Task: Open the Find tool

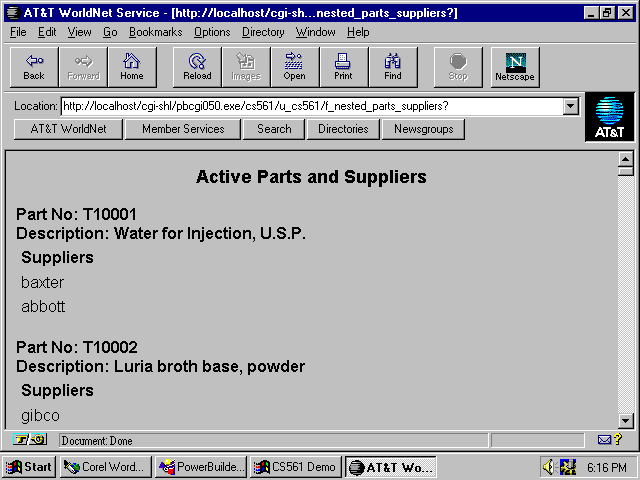Action: click(x=393, y=67)
